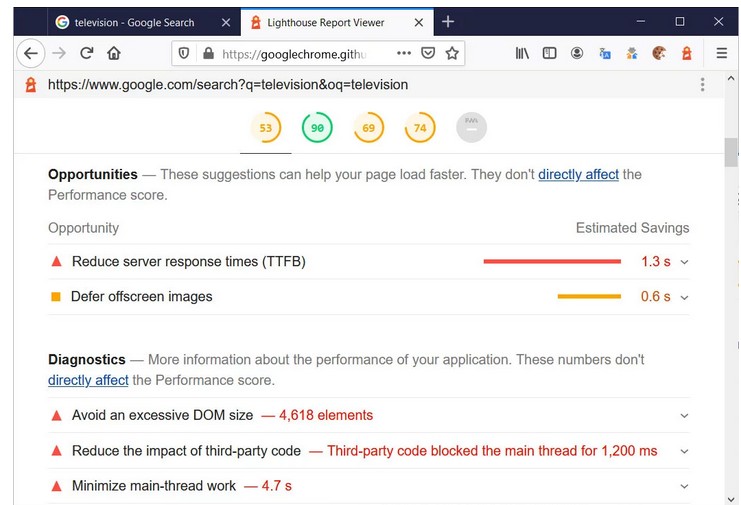The image size is (741, 505).
Task: Expand Avoid an excessive DOM size chevron
Action: pyautogui.click(x=684, y=416)
